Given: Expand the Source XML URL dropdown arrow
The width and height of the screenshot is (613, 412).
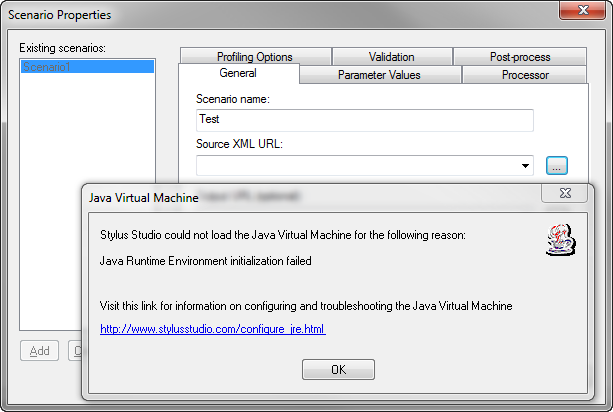Looking at the screenshot, I should click(526, 166).
